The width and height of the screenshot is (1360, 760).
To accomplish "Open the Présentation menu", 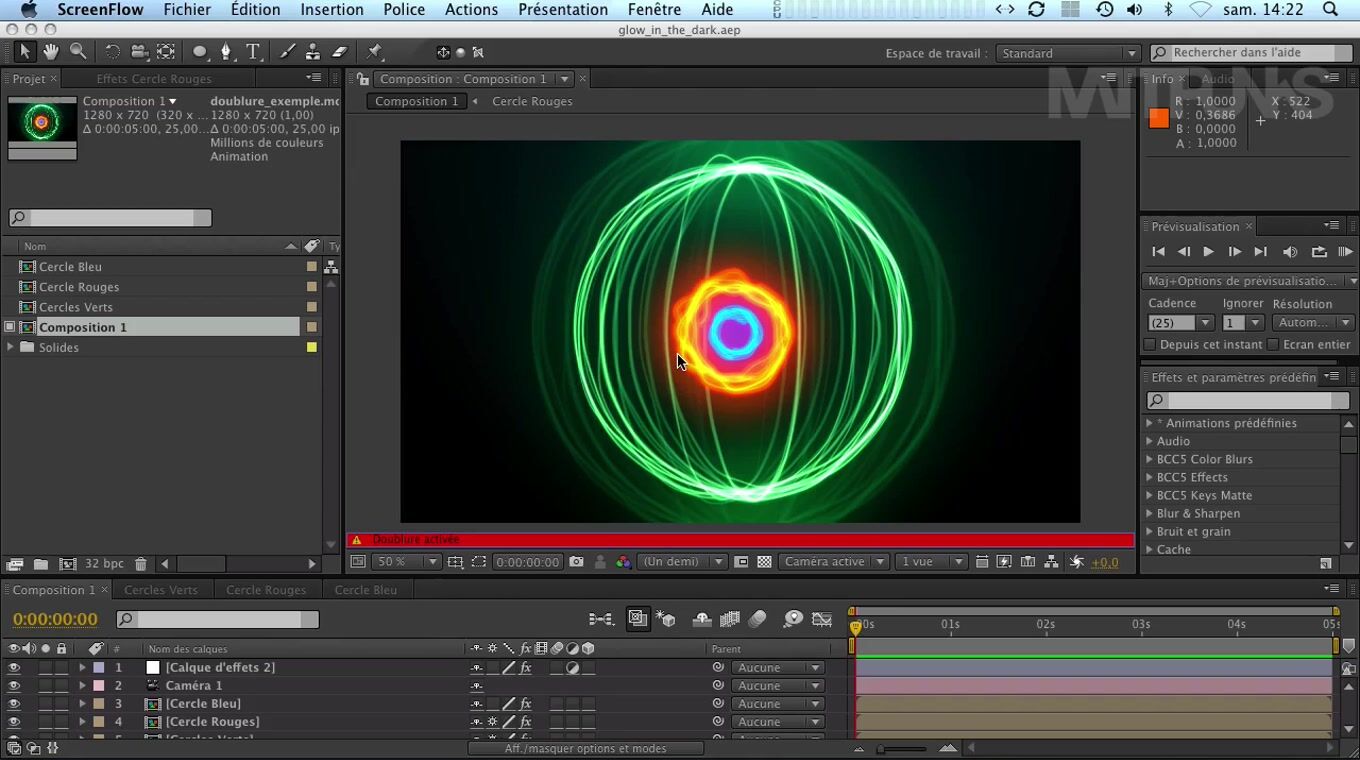I will click(562, 10).
